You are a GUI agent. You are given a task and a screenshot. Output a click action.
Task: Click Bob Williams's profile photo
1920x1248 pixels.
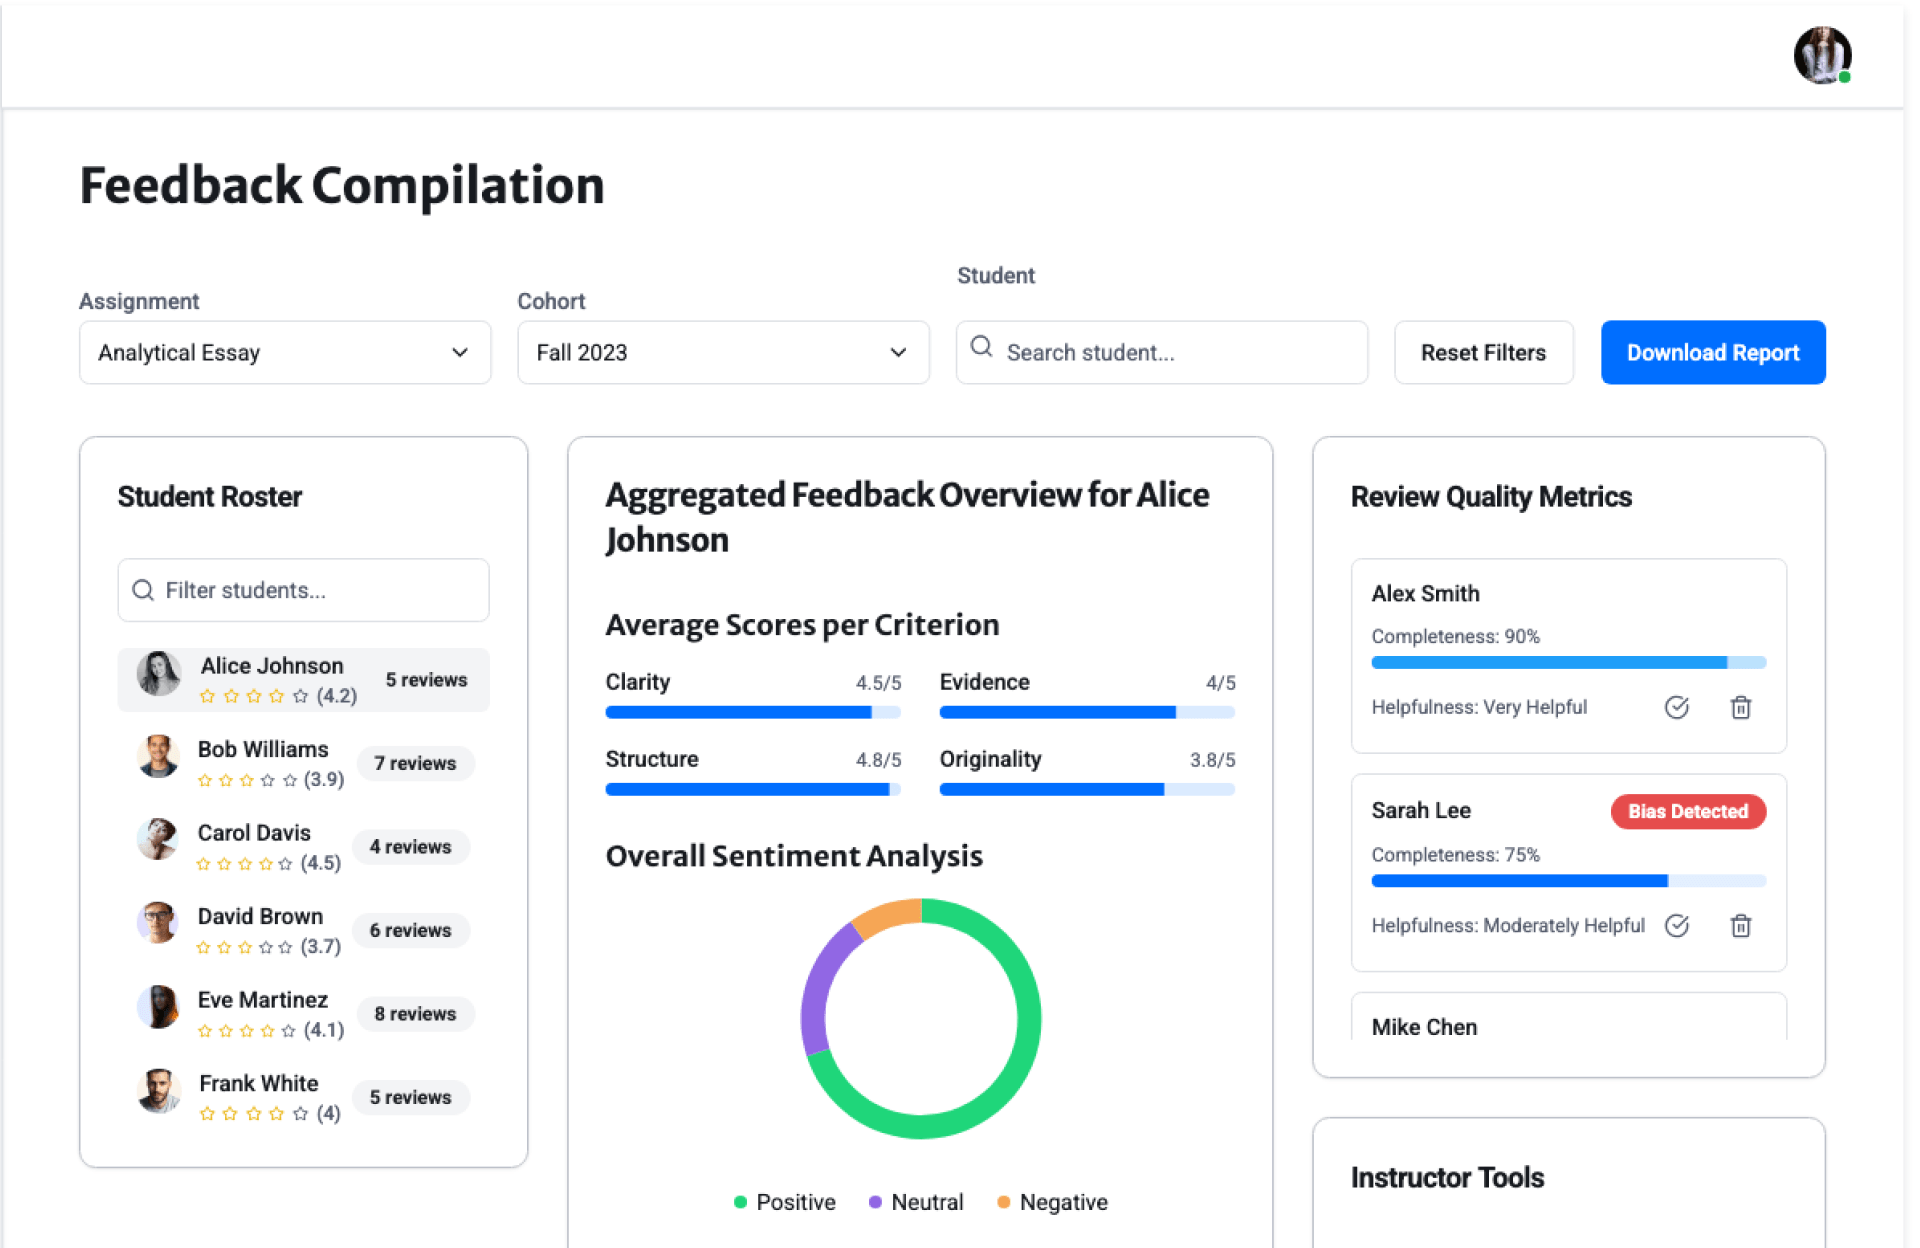tap(158, 757)
